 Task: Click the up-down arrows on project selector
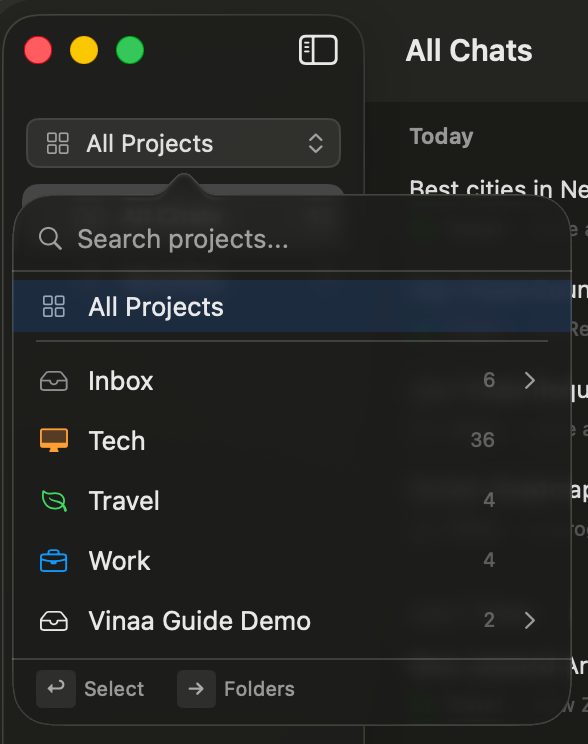pos(316,143)
